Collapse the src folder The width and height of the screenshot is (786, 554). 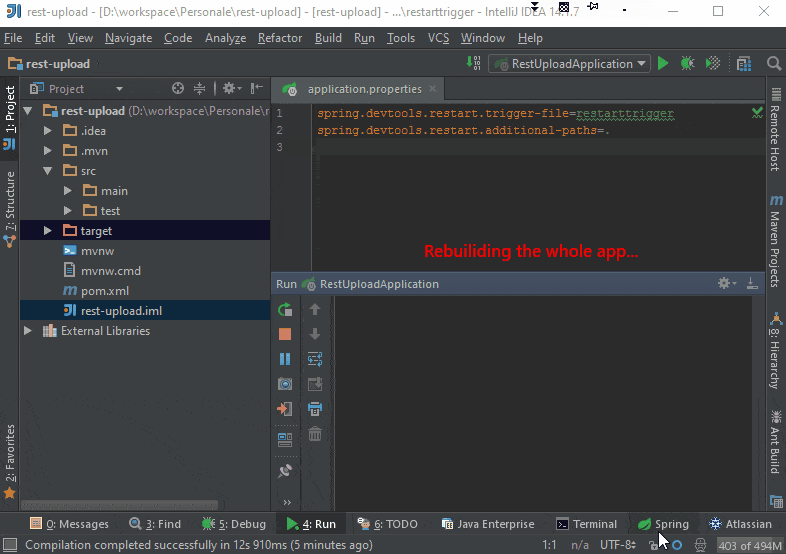tap(48, 171)
